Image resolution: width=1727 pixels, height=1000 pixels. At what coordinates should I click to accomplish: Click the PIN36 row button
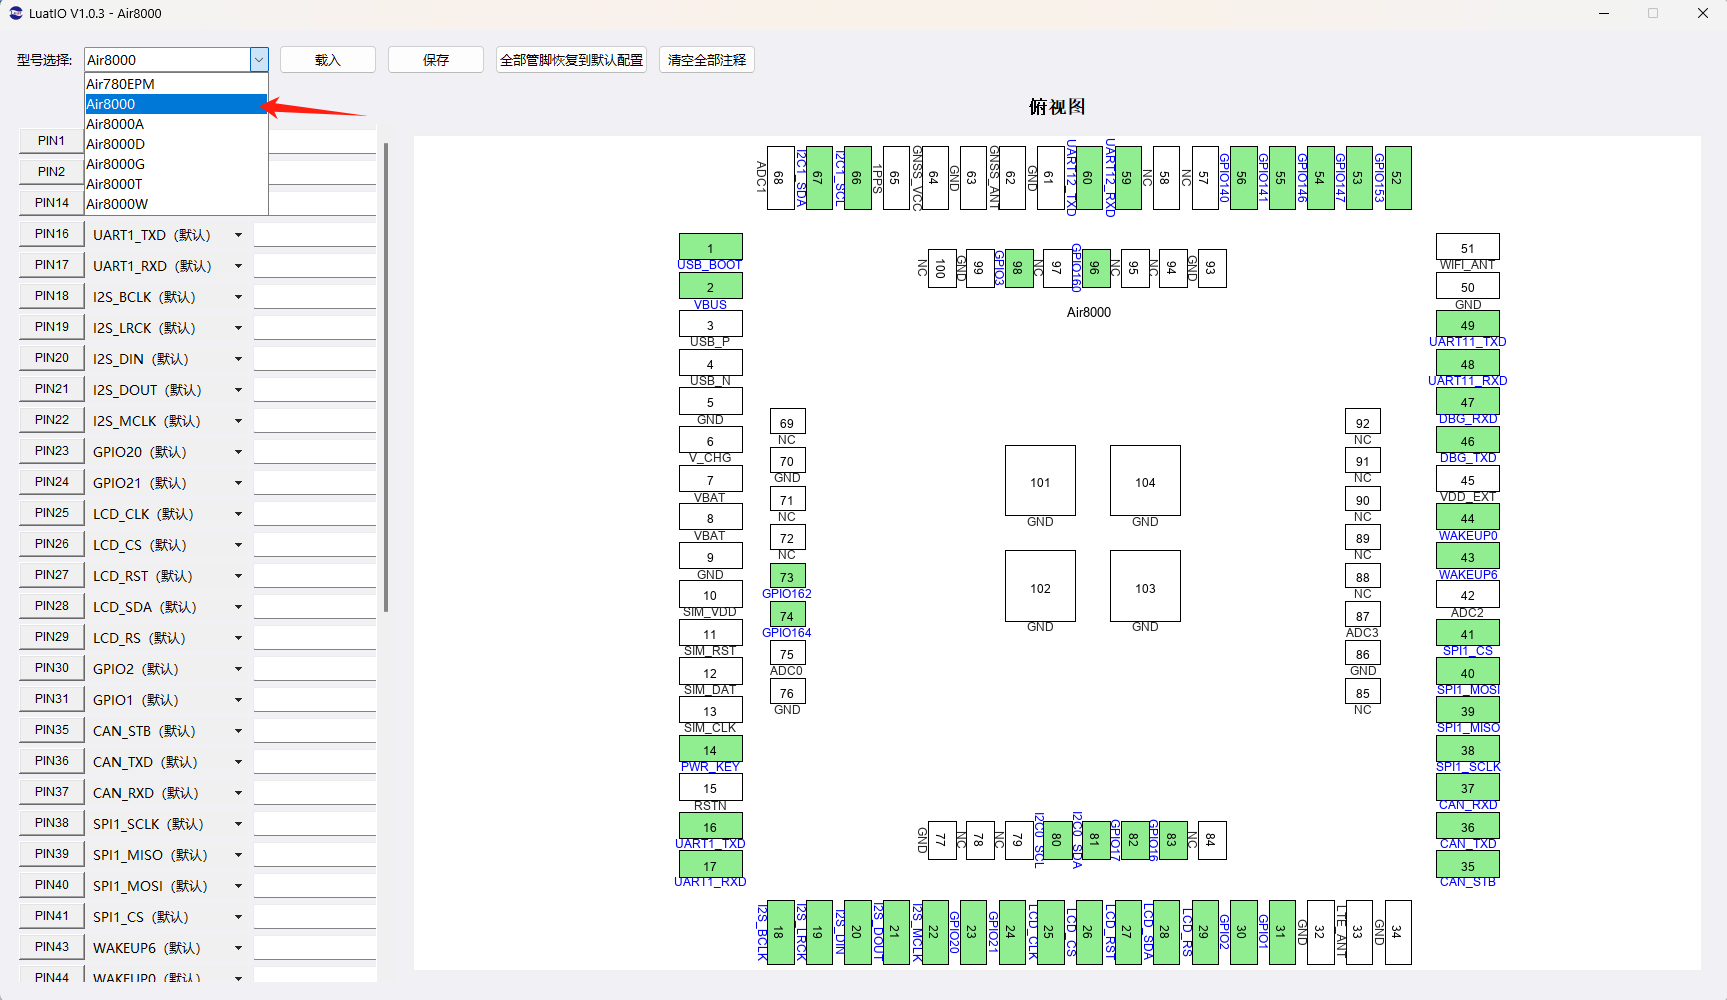coord(52,761)
